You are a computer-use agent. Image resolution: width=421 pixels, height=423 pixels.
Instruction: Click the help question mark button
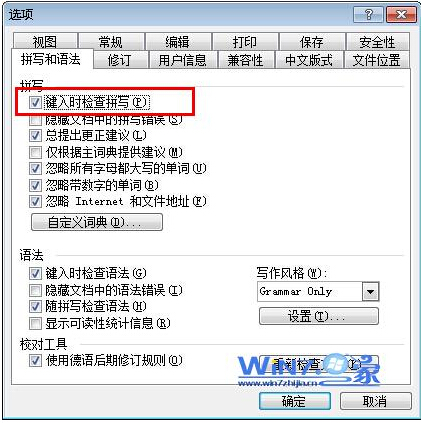[368, 15]
